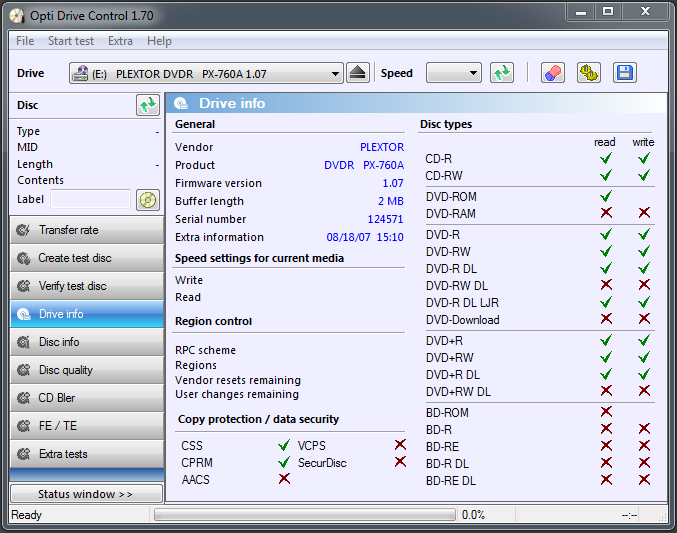Save results with the floppy disk icon
The width and height of the screenshot is (677, 533).
click(x=625, y=73)
